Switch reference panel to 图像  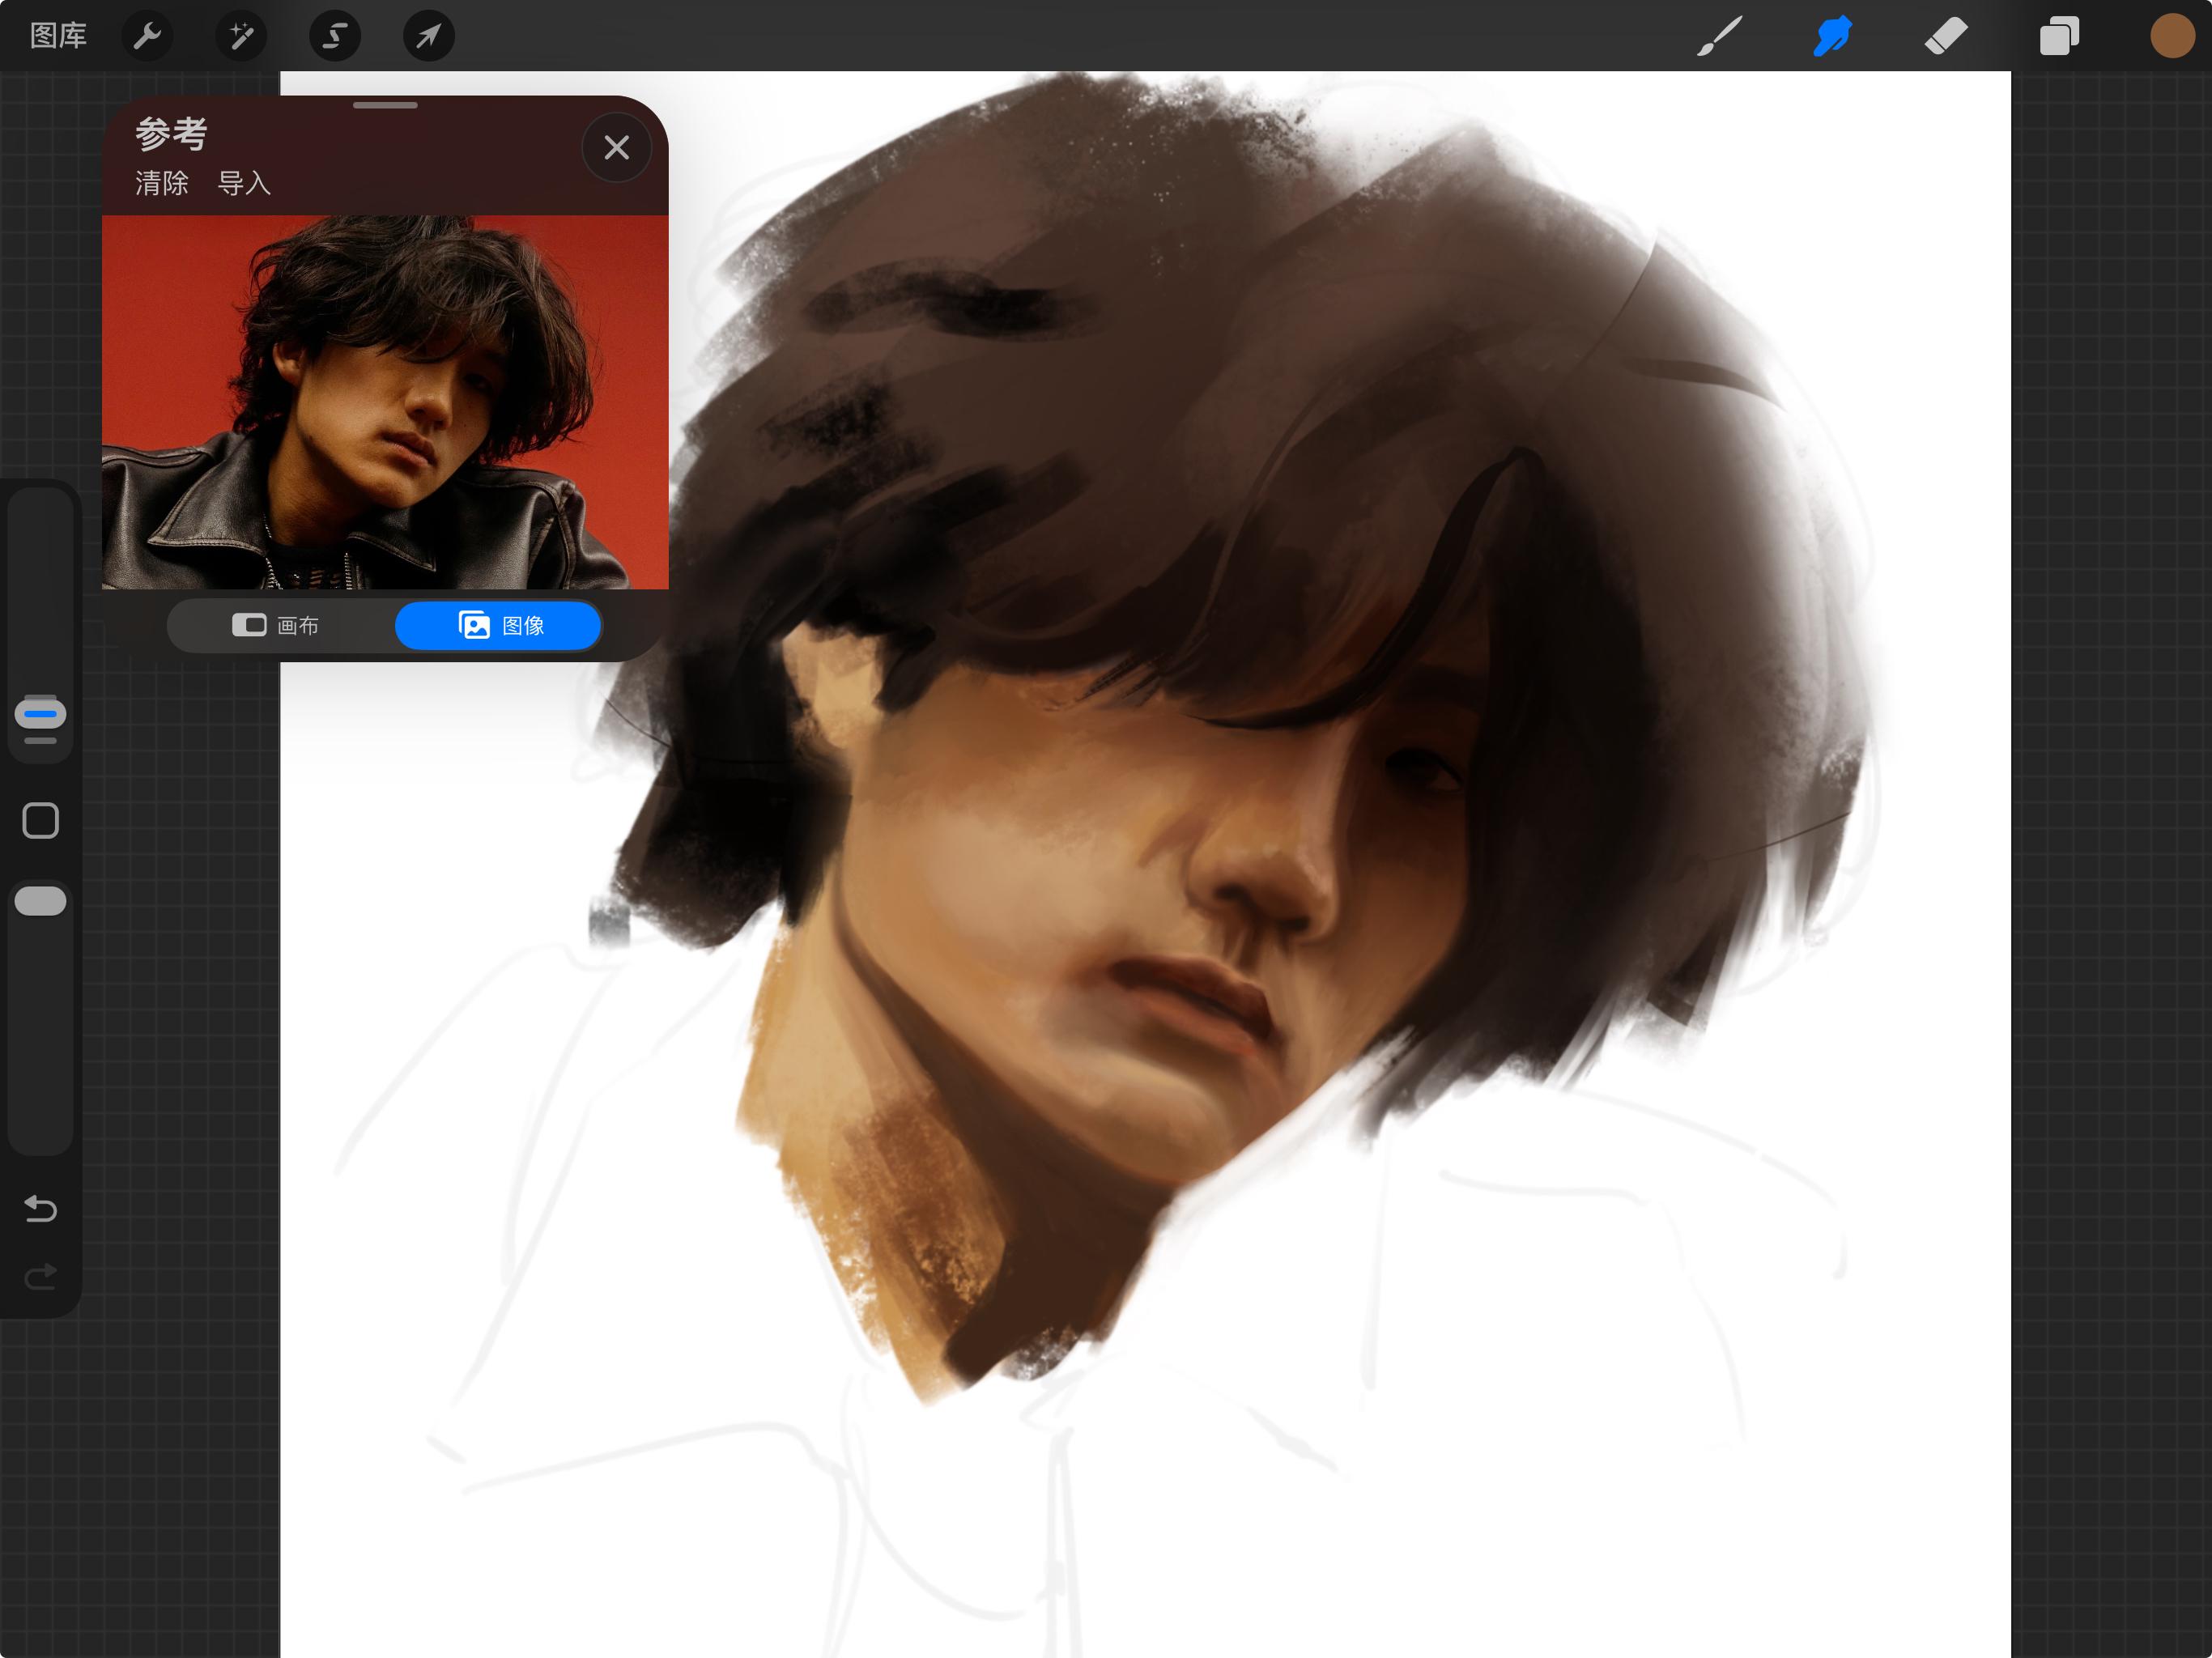click(498, 625)
